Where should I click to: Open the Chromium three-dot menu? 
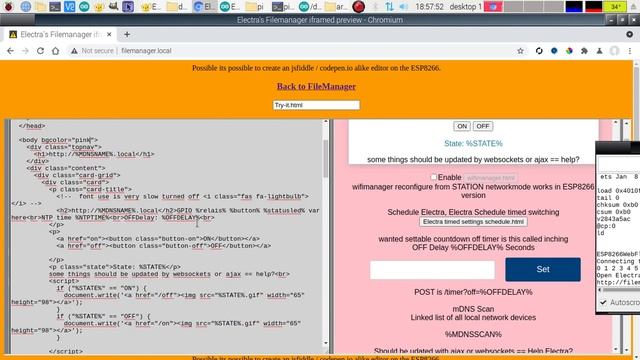click(x=630, y=51)
